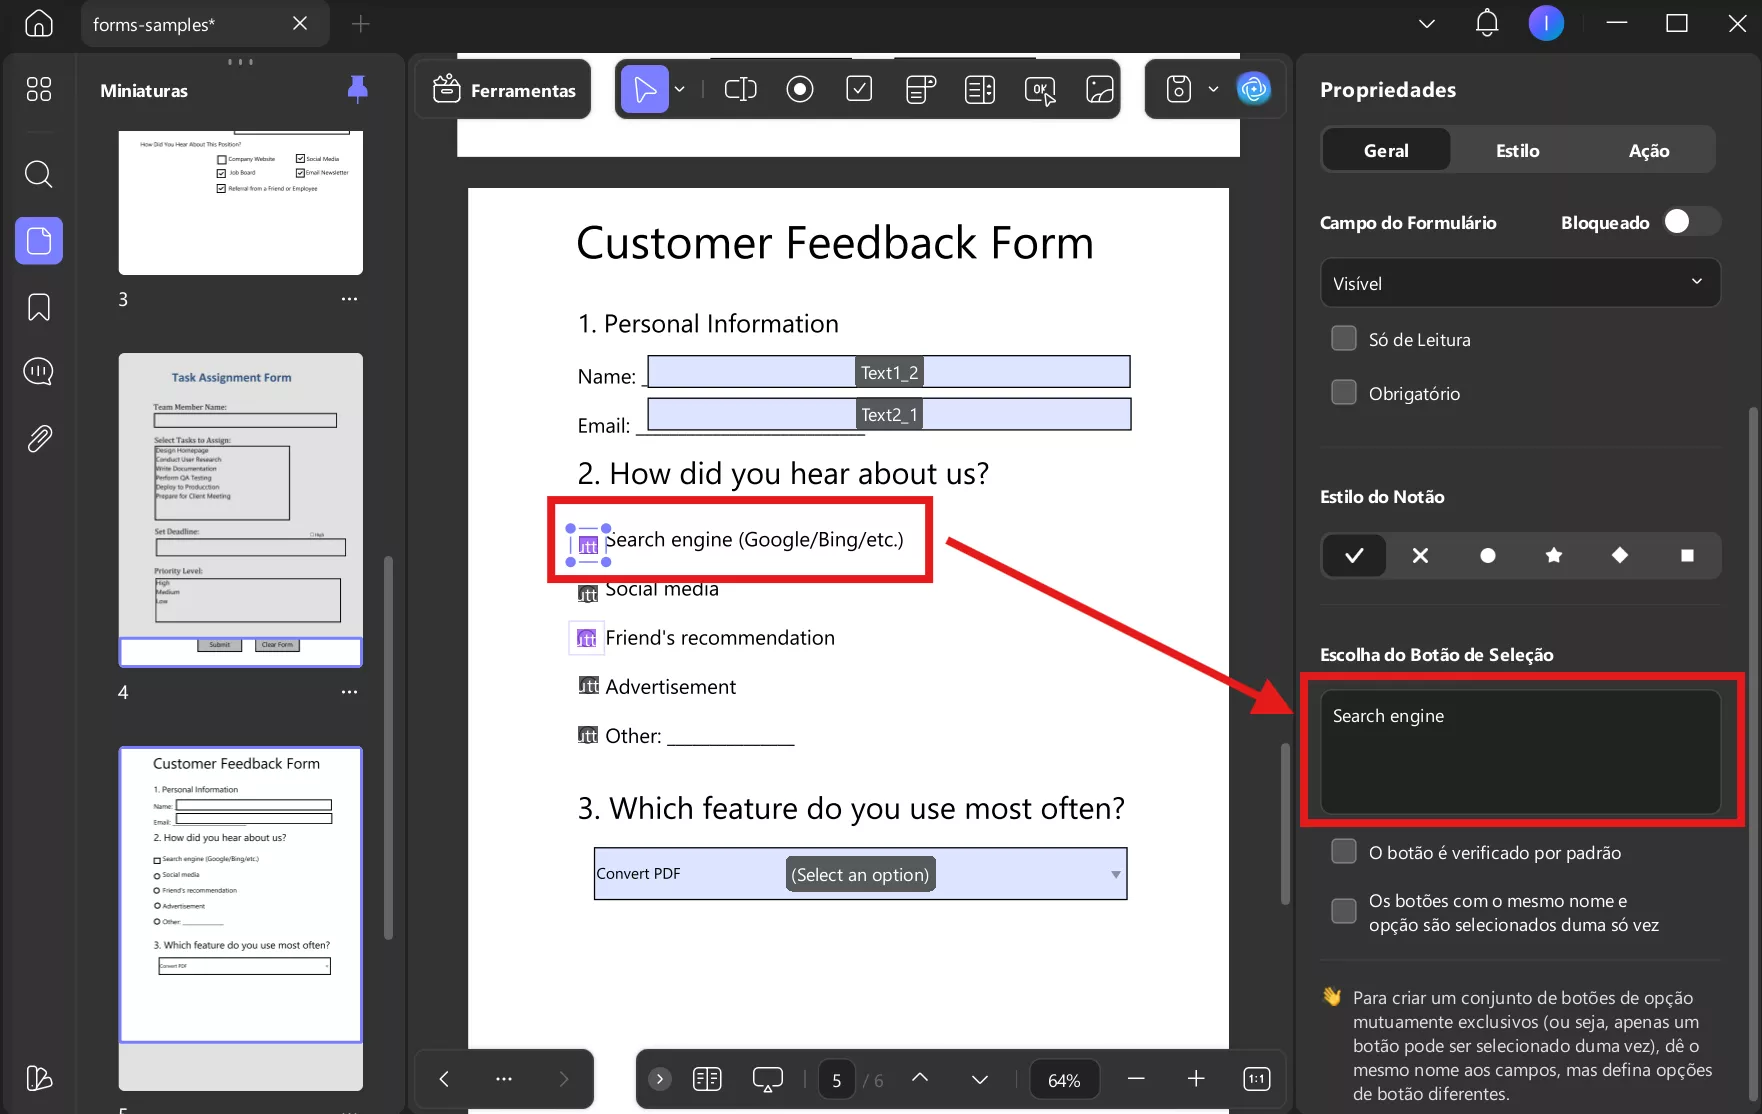Select the list box field tool
This screenshot has height=1114, width=1762.
(980, 90)
